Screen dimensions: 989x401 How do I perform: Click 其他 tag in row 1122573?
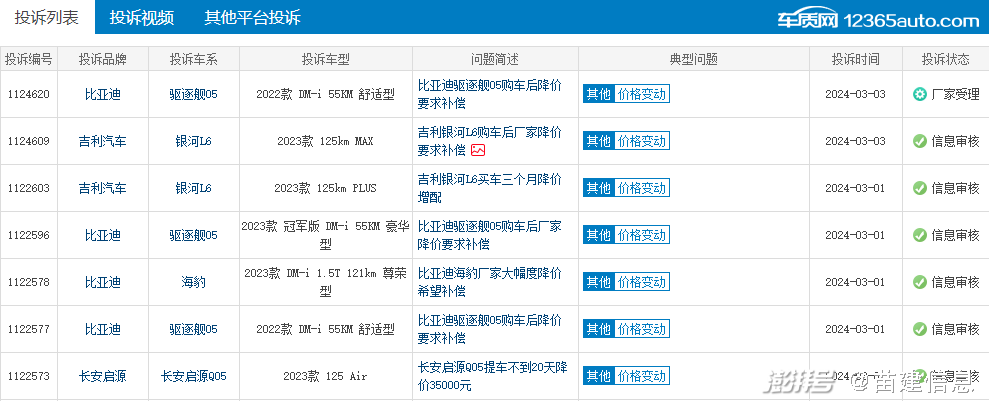599,376
